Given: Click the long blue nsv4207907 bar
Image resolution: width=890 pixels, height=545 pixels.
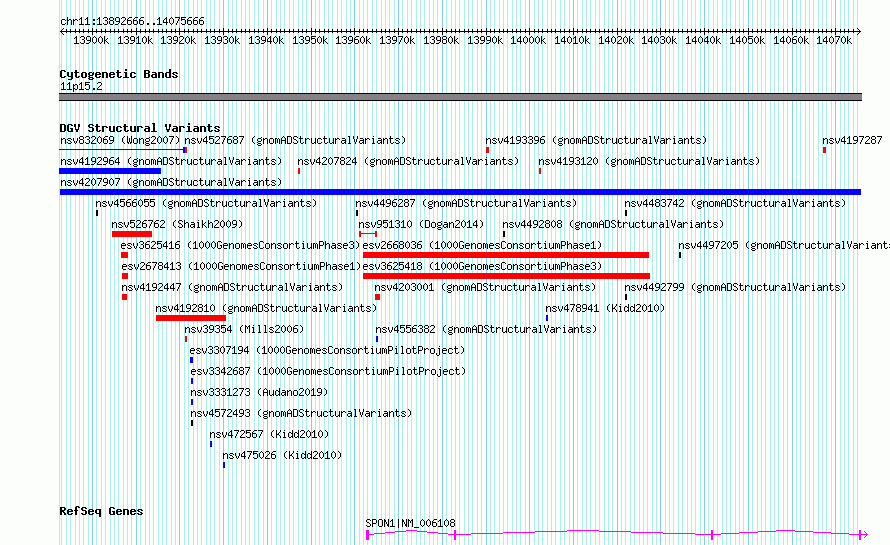Looking at the screenshot, I should [460, 192].
